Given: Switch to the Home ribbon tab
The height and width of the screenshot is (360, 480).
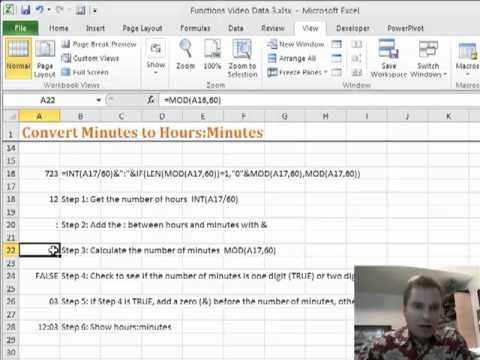Looking at the screenshot, I should pos(59,28).
